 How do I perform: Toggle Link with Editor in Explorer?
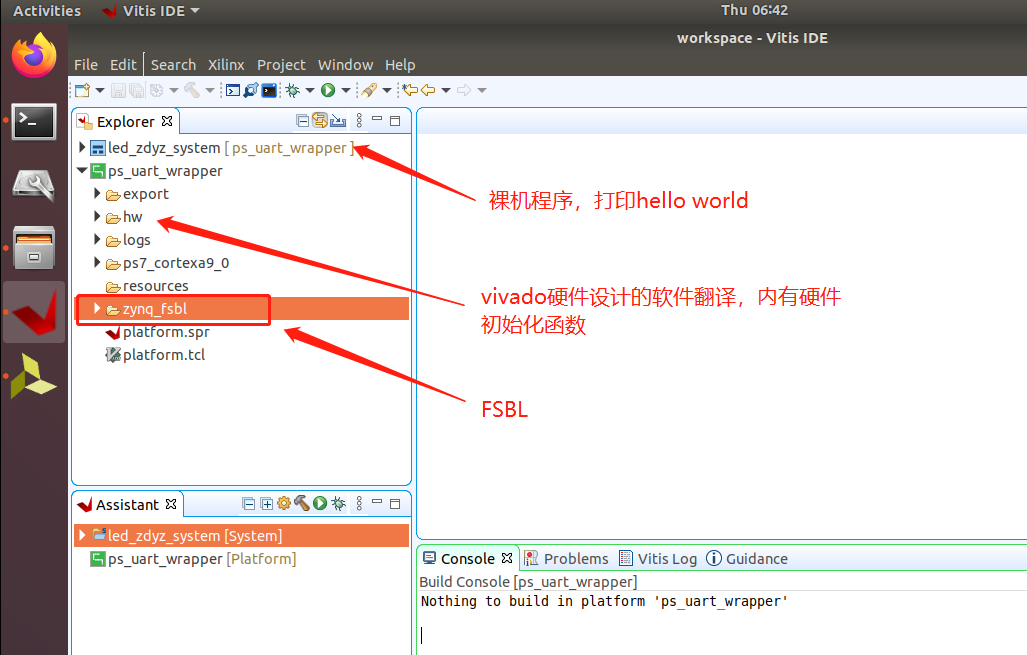point(320,120)
